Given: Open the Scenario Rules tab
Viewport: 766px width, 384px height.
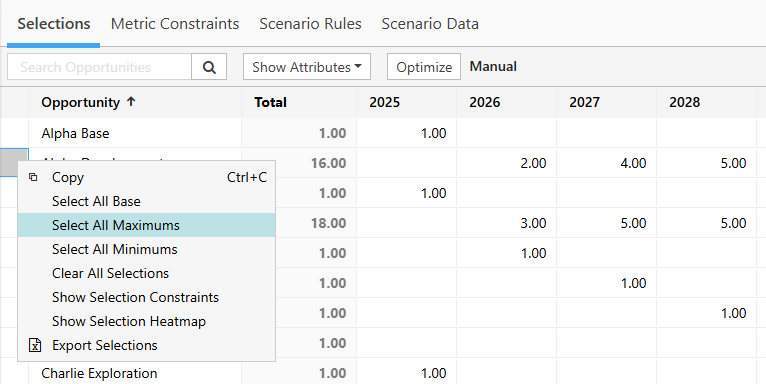Looking at the screenshot, I should (x=310, y=24).
